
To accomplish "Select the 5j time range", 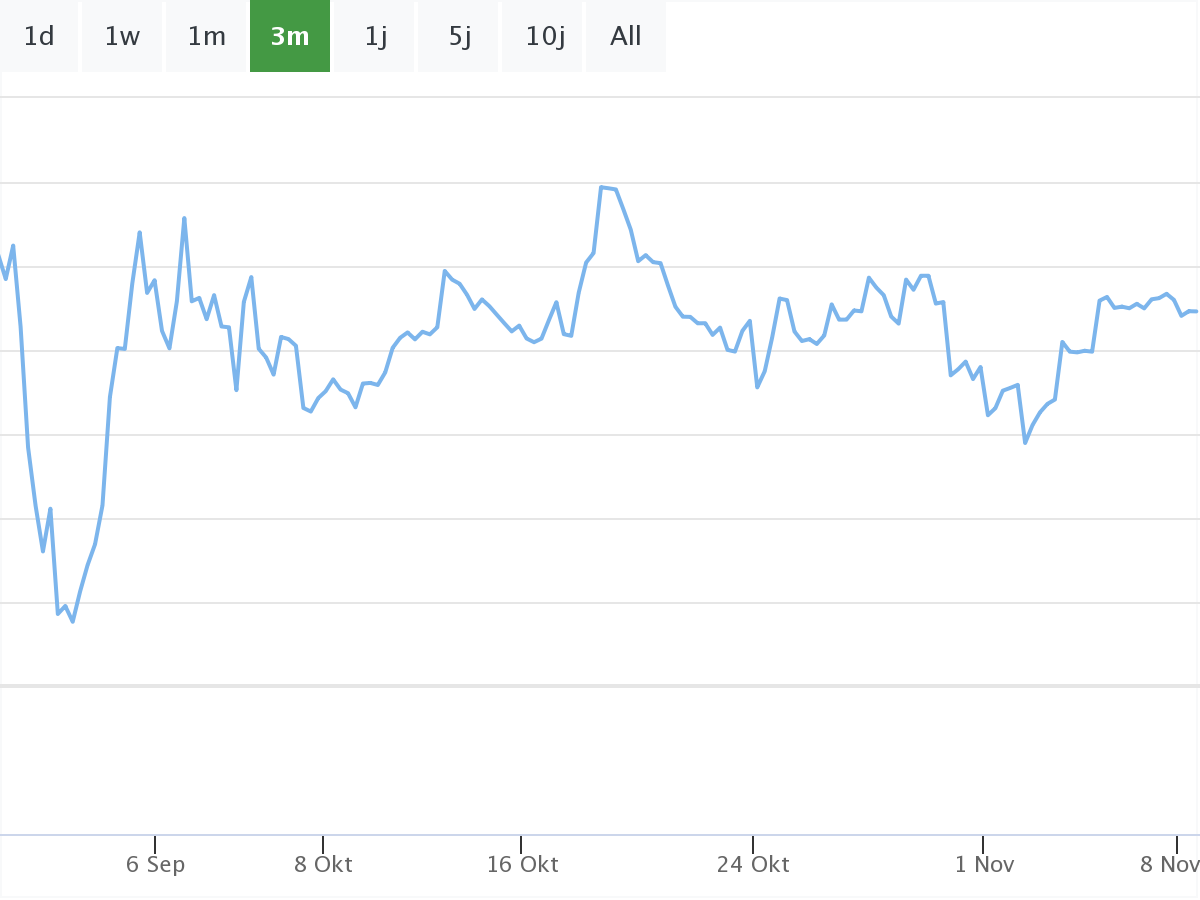I will click(x=459, y=37).
